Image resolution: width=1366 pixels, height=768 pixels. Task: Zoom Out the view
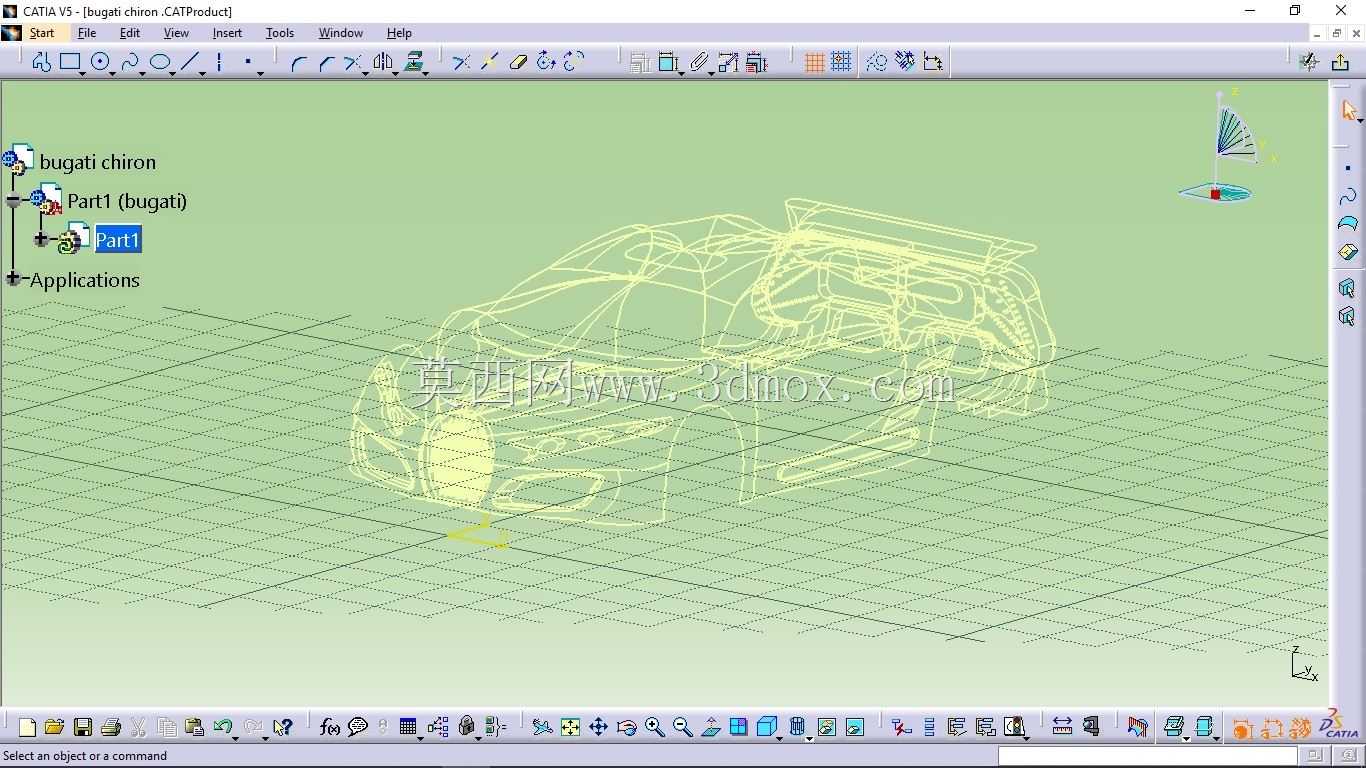click(683, 727)
